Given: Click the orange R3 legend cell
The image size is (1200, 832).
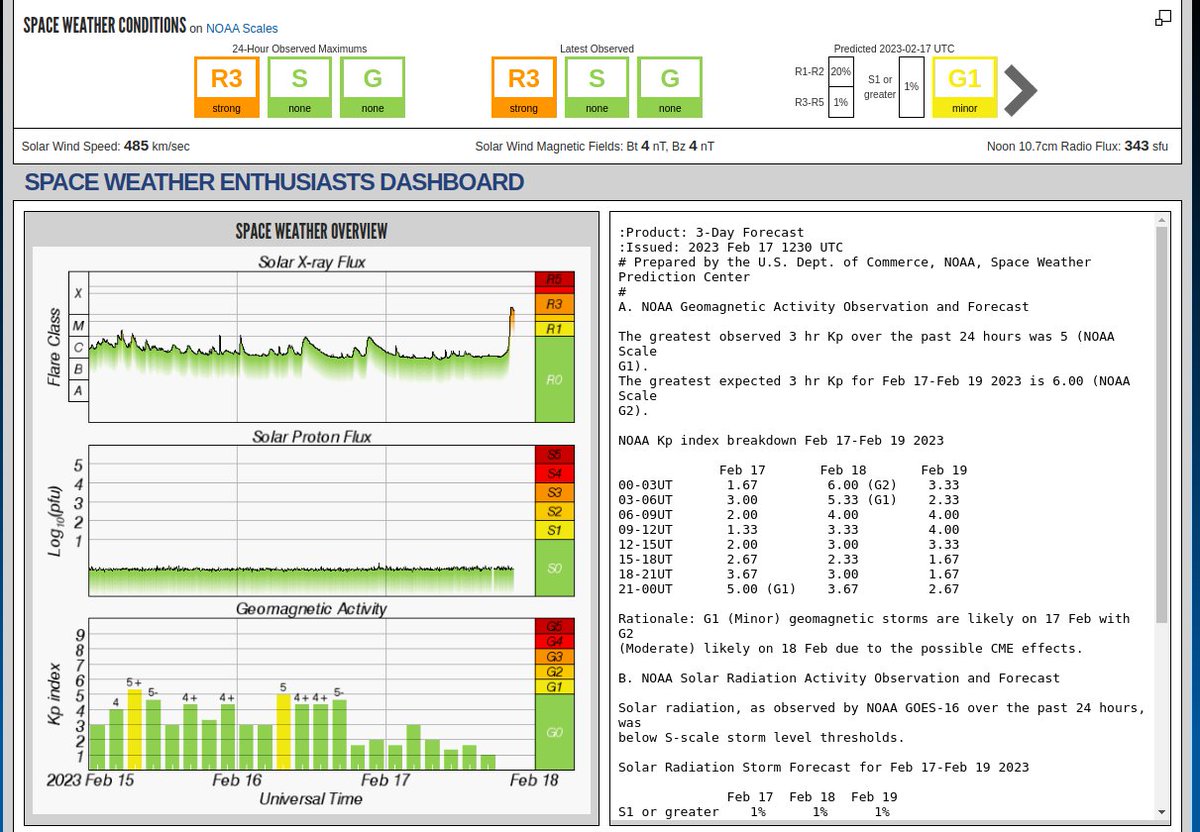Looking at the screenshot, I should coord(554,304).
